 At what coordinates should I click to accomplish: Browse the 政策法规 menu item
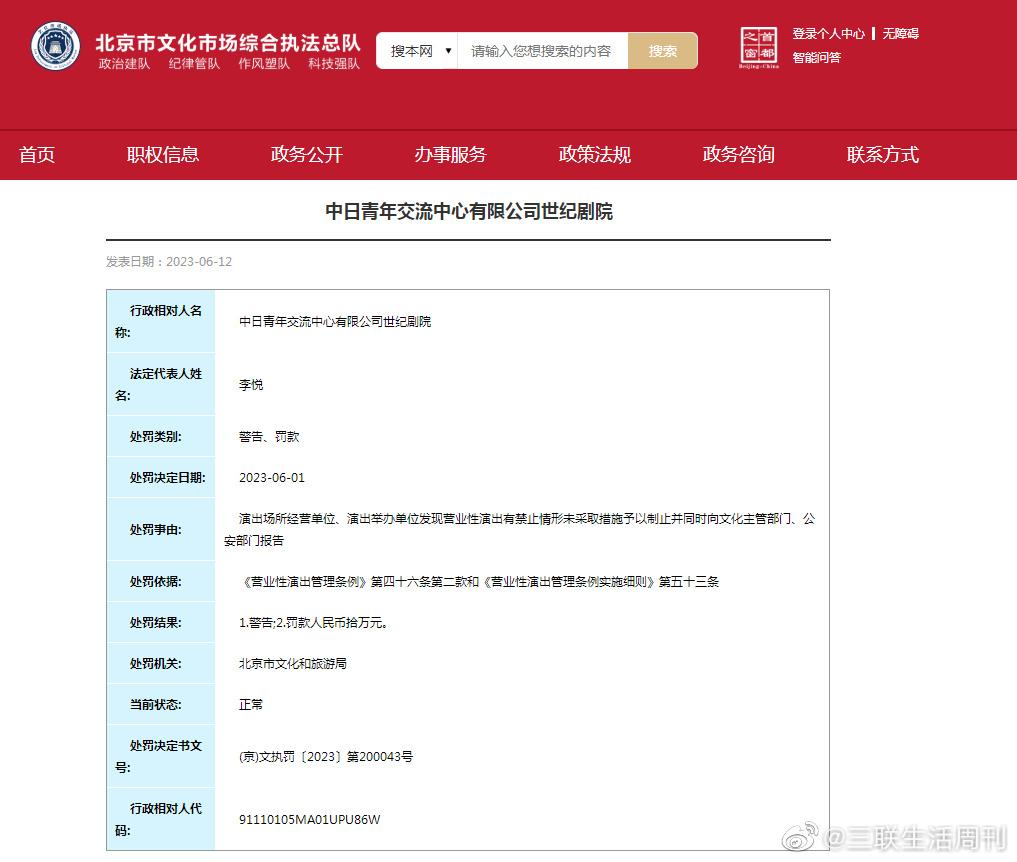tap(593, 154)
